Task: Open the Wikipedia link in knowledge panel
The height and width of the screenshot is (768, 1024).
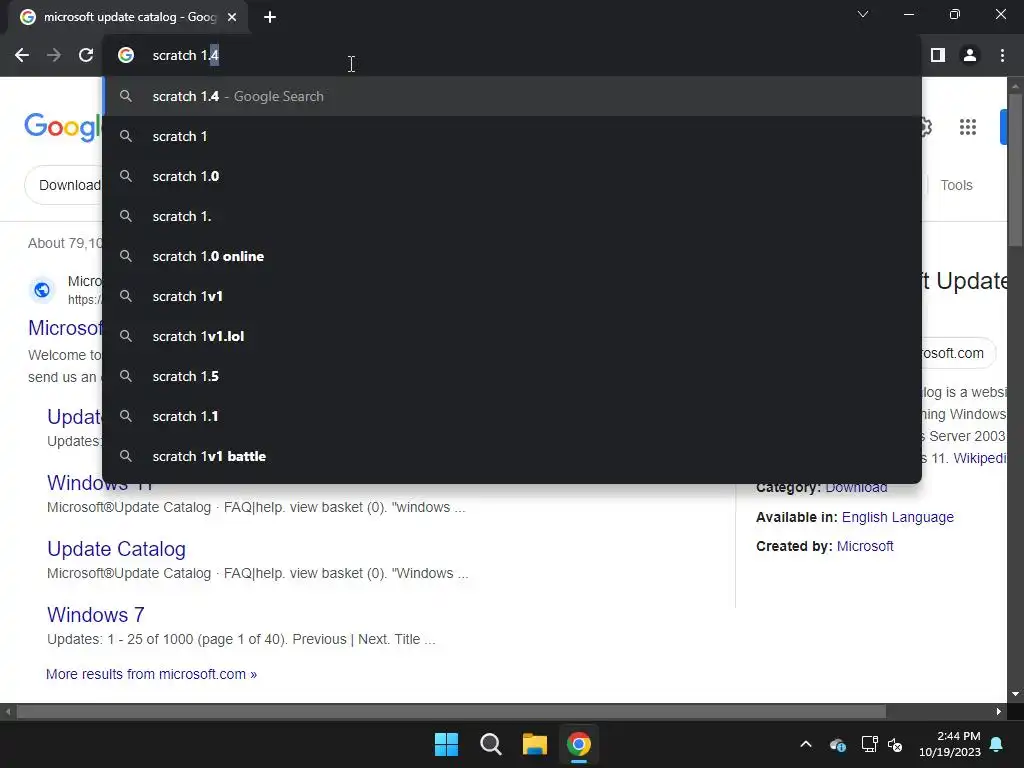Action: click(980, 458)
